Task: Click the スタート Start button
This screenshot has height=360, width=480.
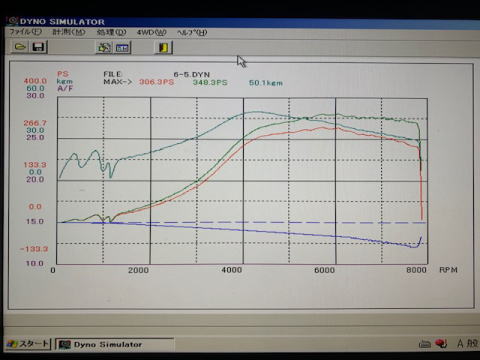Action: coord(28,344)
